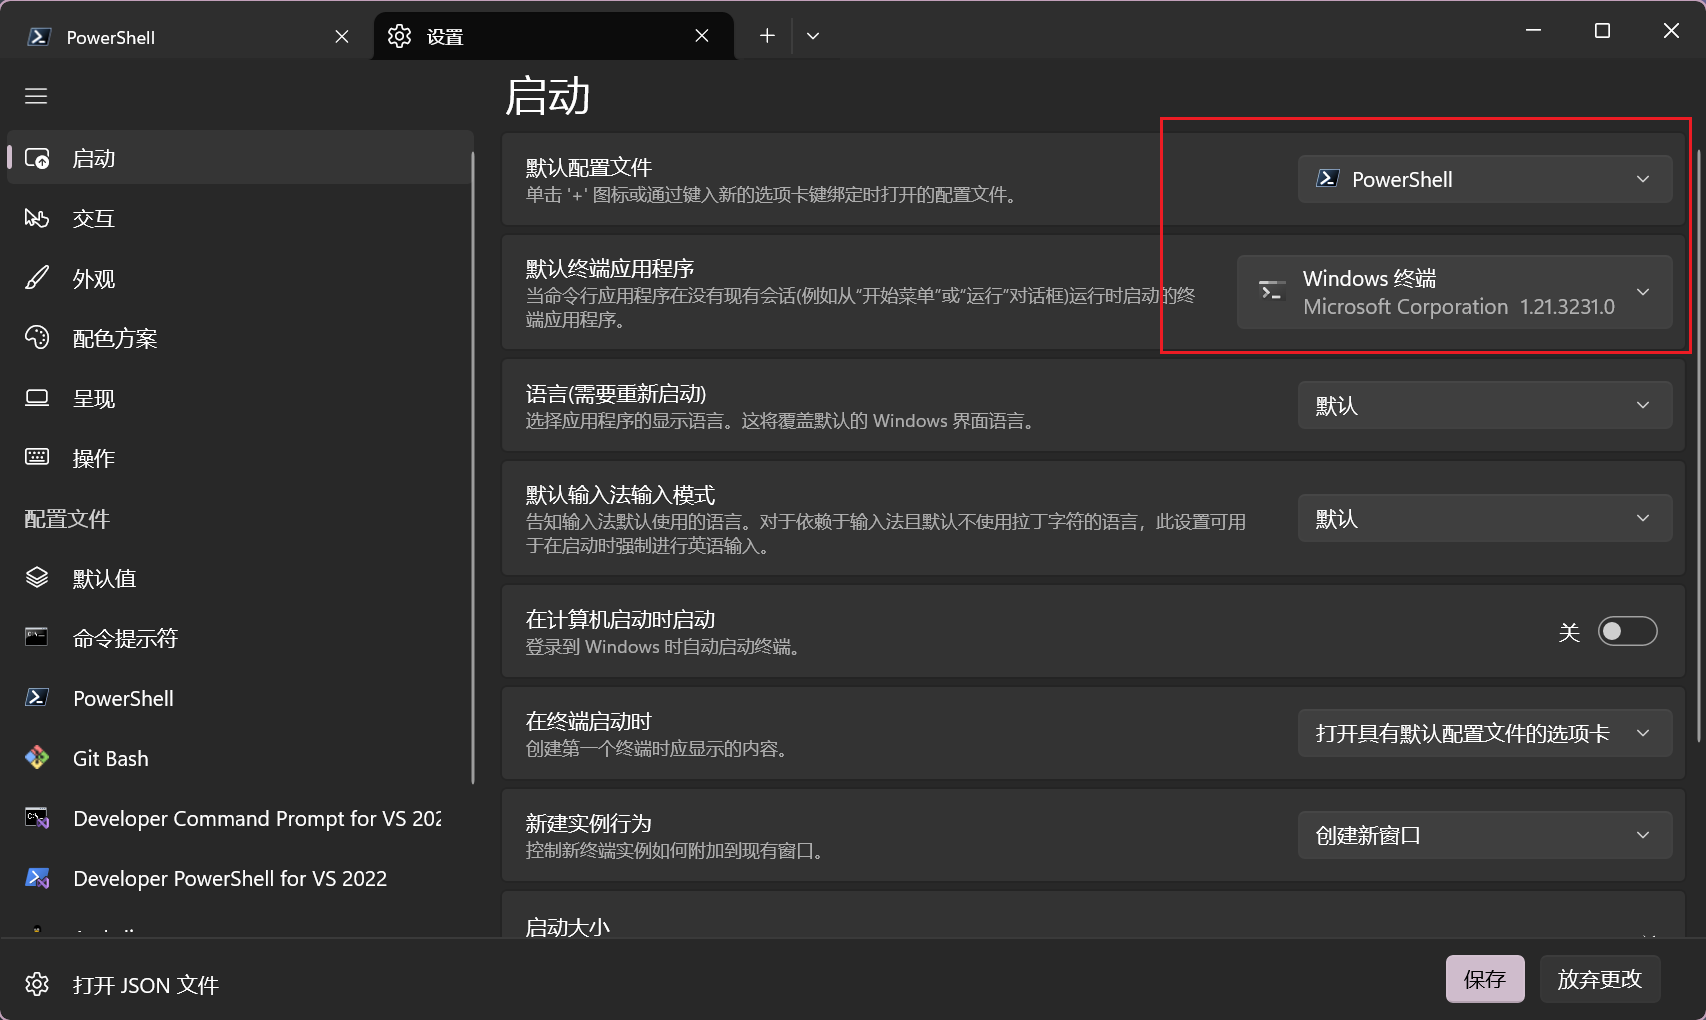This screenshot has width=1706, height=1020.
Task: Click the Developer Command Prompt profile icon
Action: (37, 818)
